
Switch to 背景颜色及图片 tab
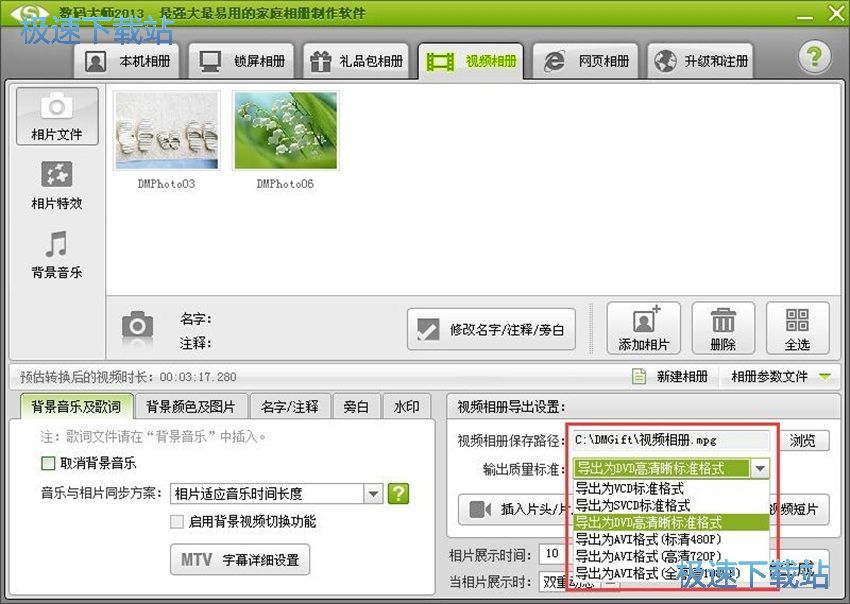click(191, 407)
